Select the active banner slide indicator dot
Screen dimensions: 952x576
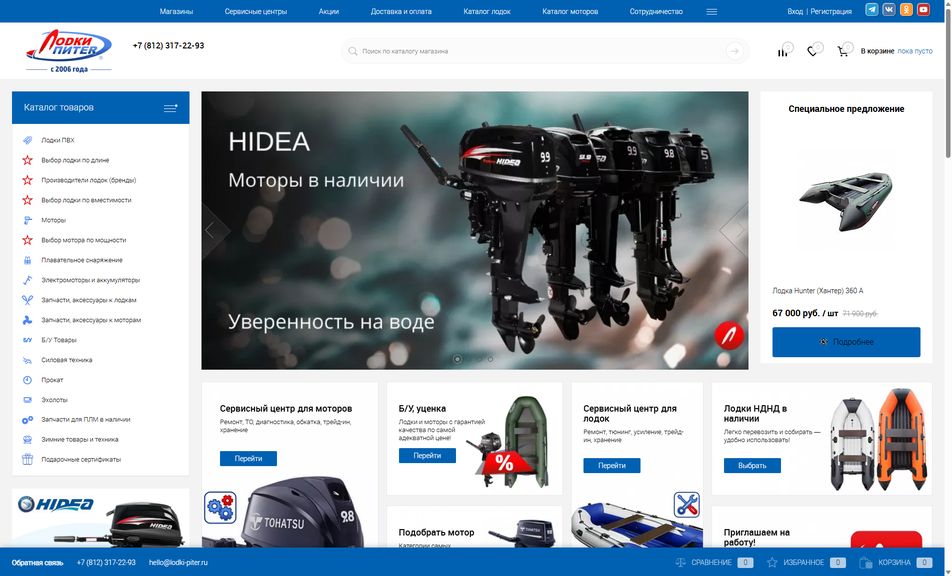point(457,359)
